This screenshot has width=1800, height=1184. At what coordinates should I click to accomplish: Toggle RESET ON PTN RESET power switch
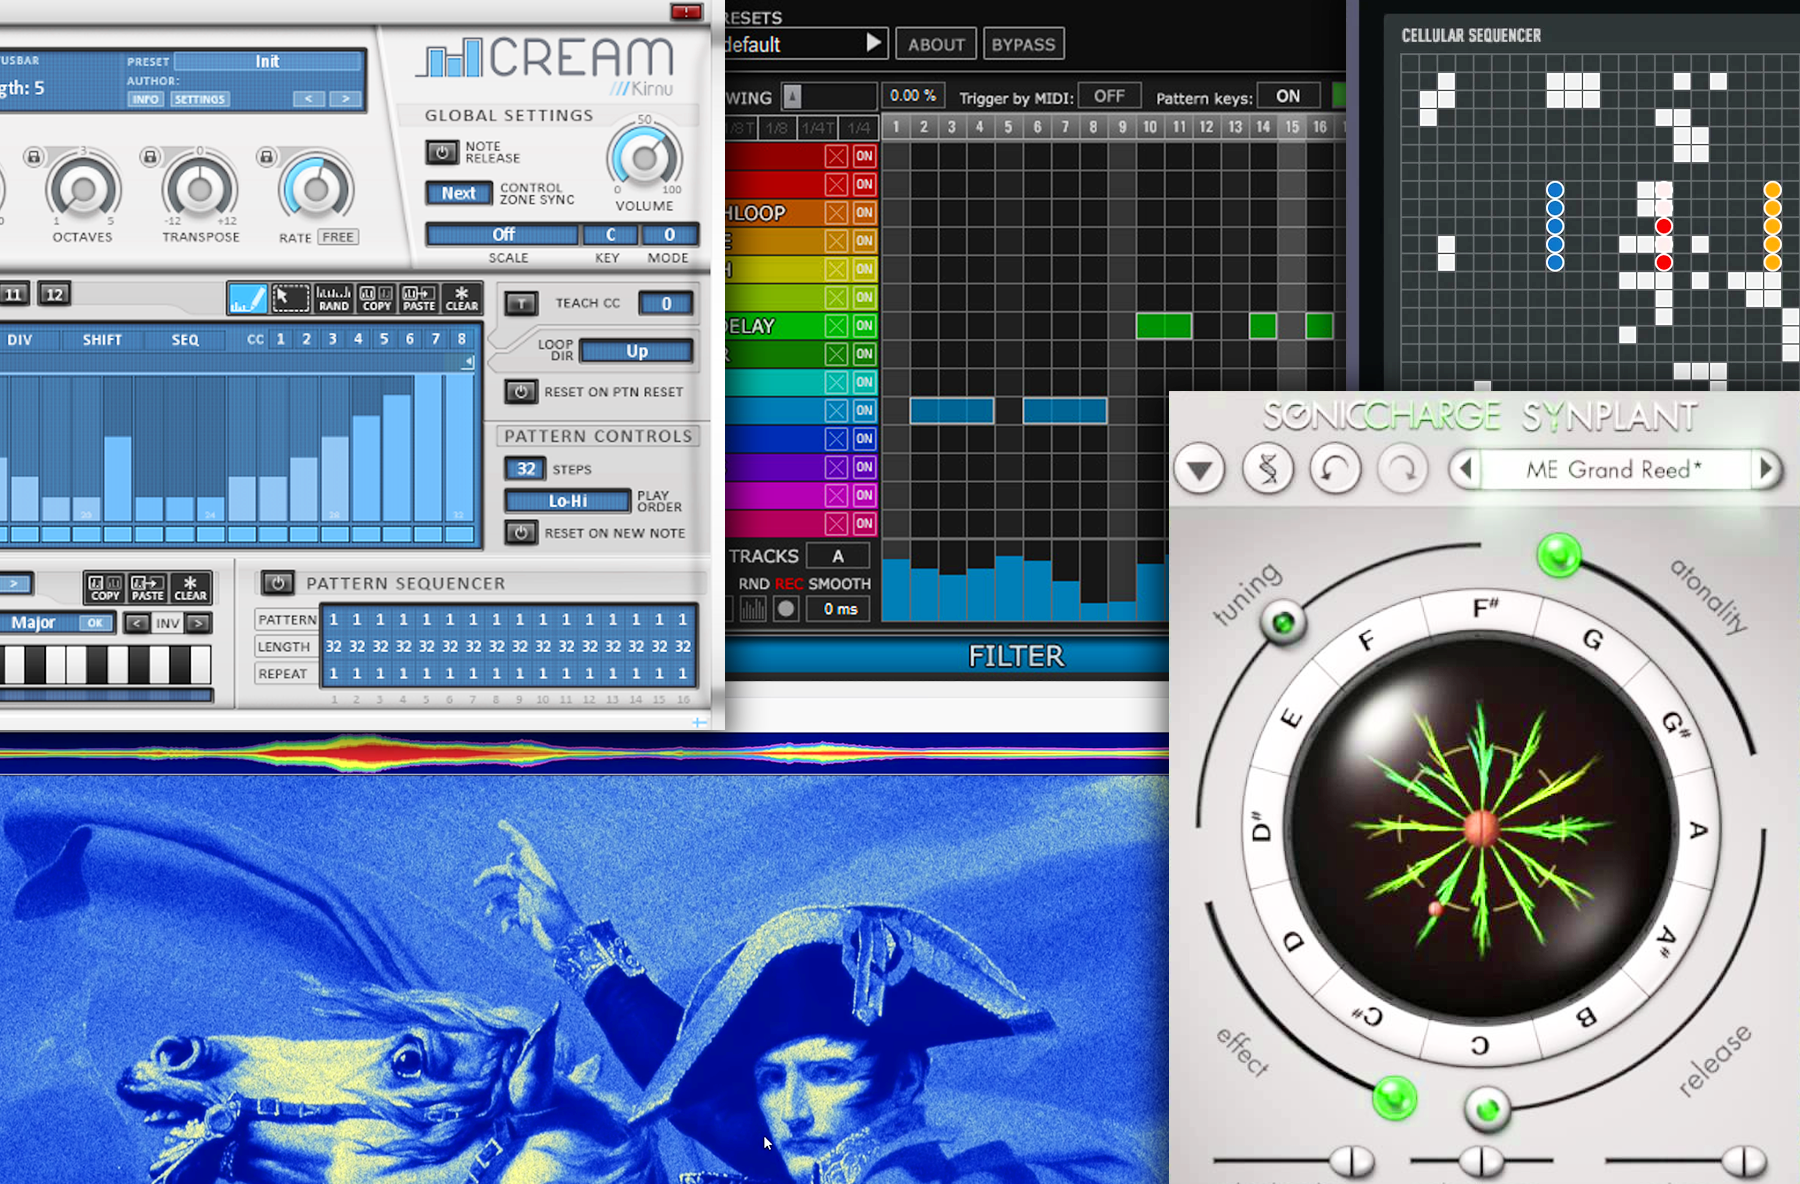coord(520,392)
